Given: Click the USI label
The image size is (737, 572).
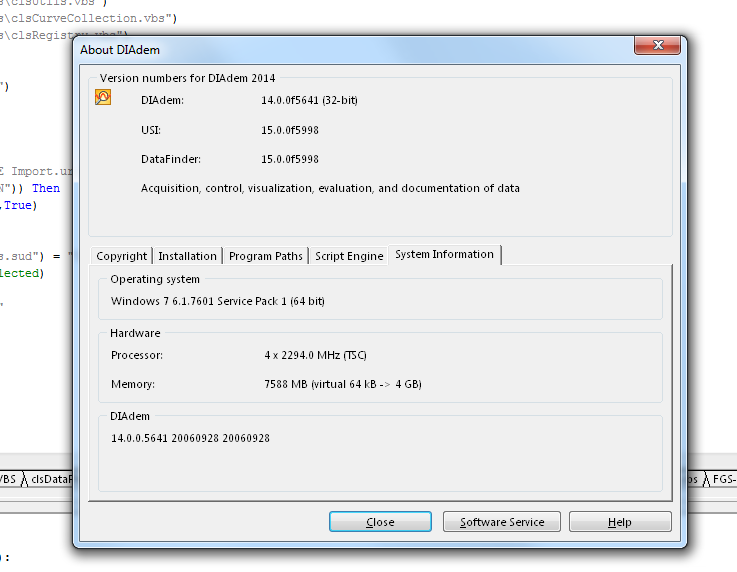Looking at the screenshot, I should point(150,130).
